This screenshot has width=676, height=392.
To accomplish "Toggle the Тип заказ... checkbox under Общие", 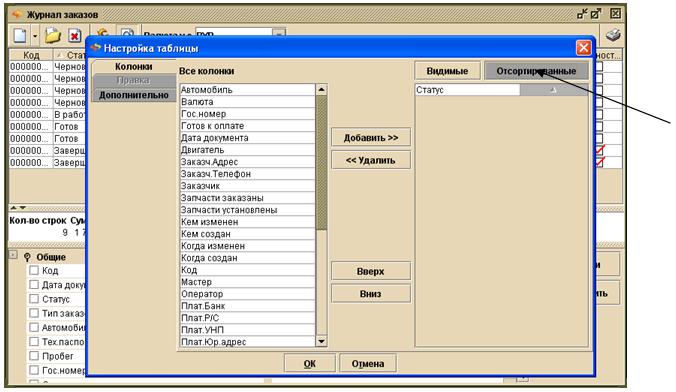I will pos(34,313).
